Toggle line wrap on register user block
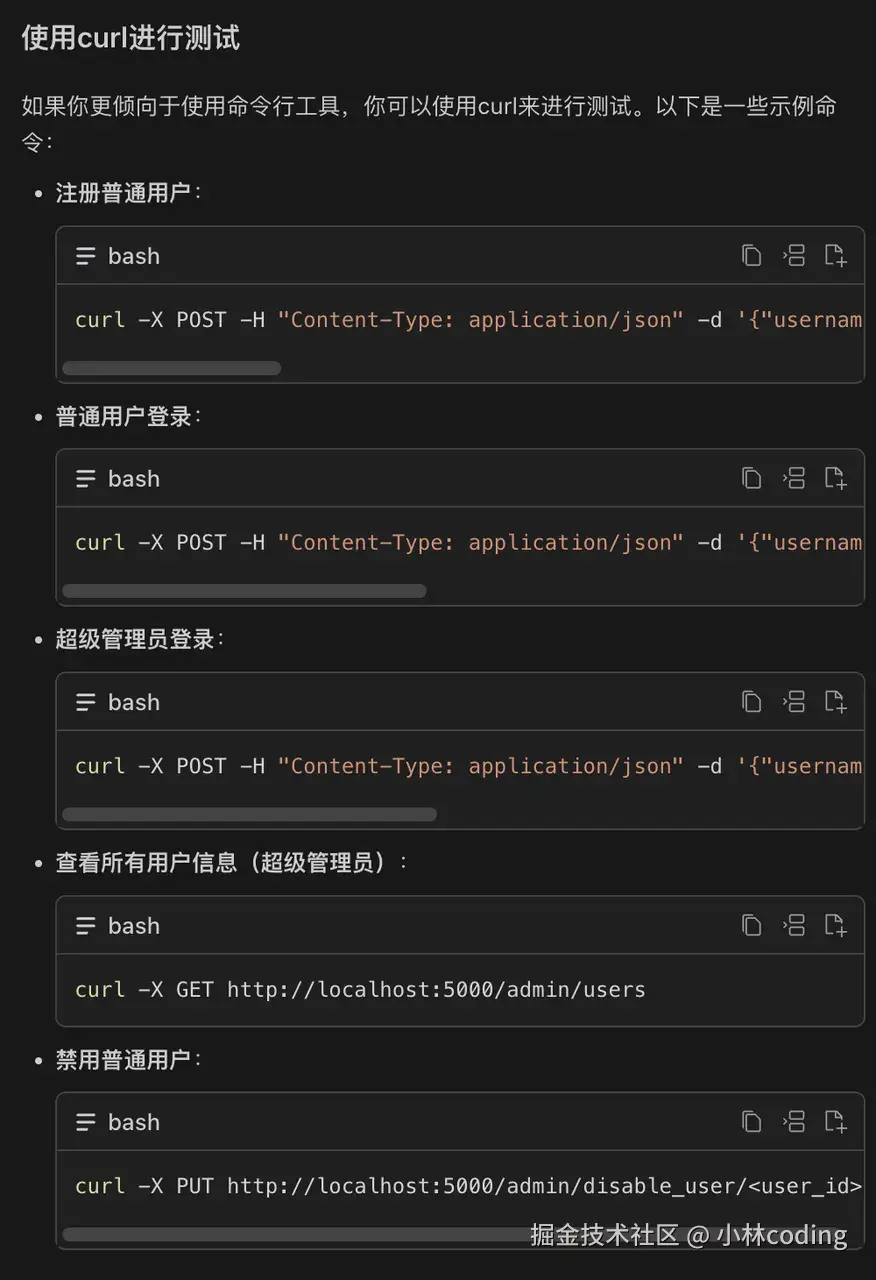The width and height of the screenshot is (876, 1280). [x=794, y=255]
